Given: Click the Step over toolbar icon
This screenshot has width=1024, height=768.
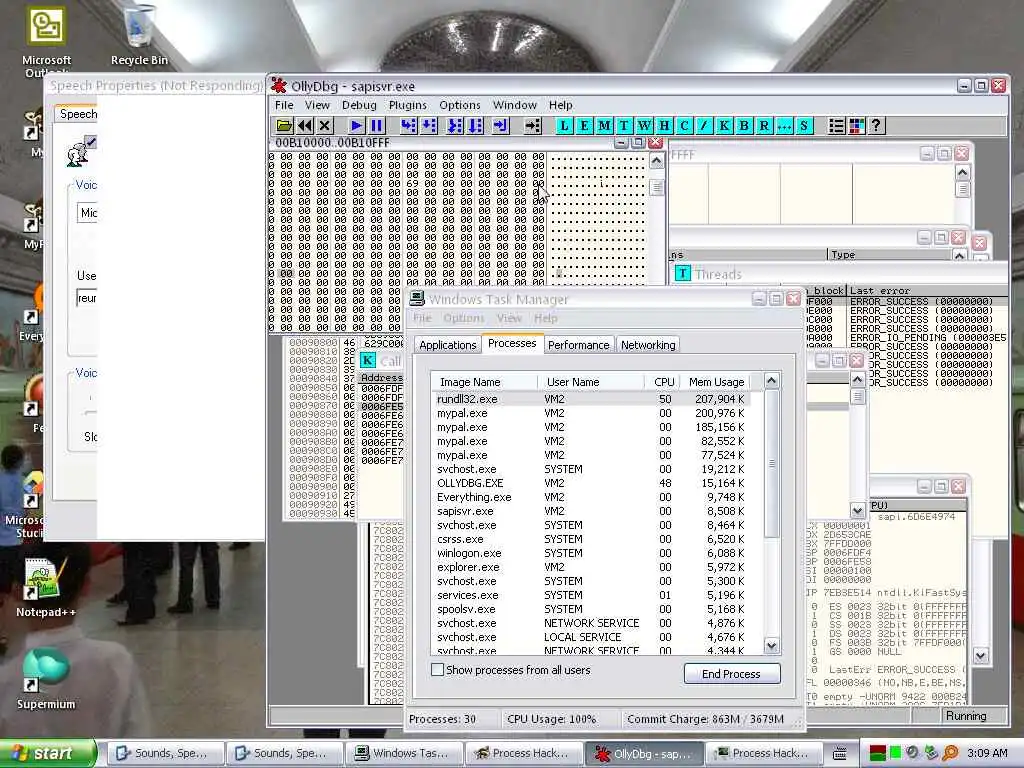Looking at the screenshot, I should 429,125.
